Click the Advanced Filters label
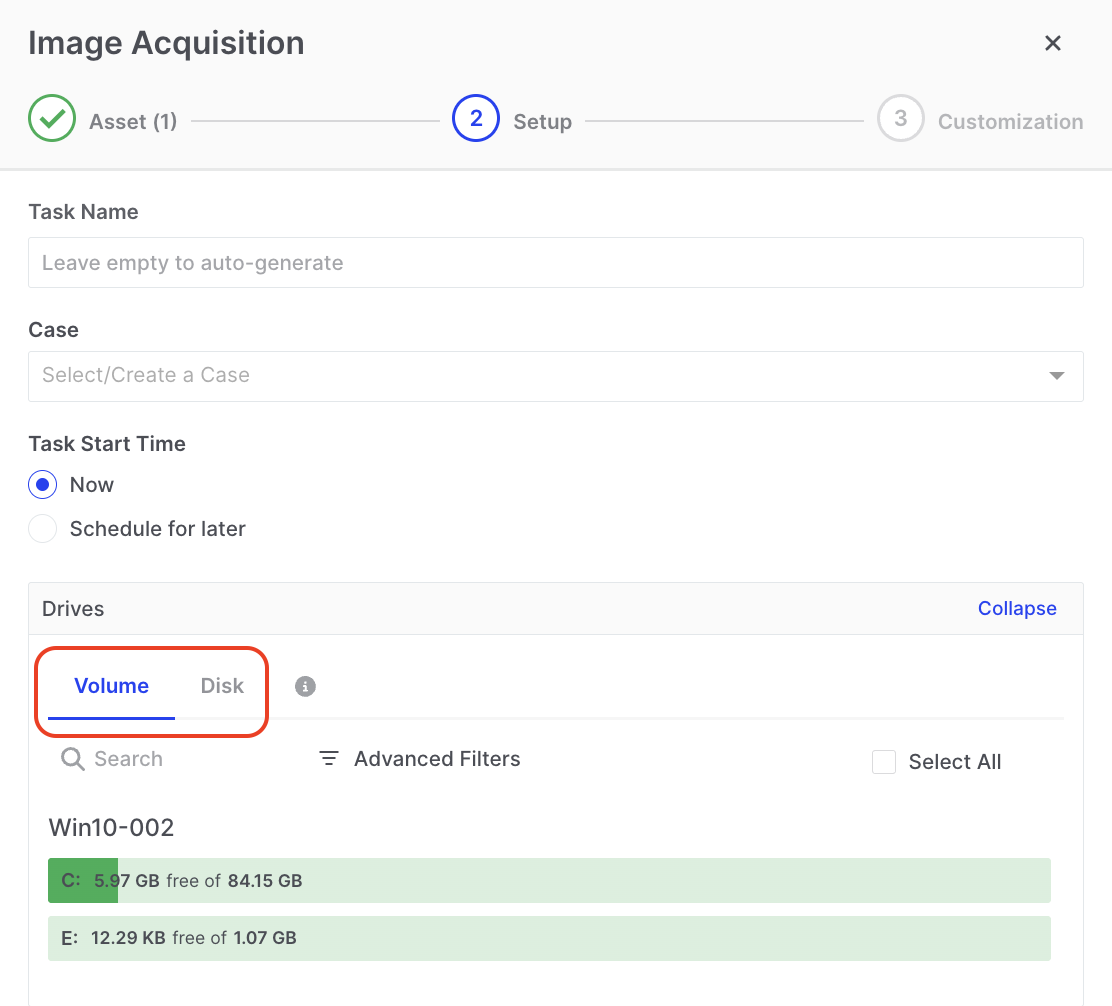The image size is (1112, 1006). coord(437,759)
